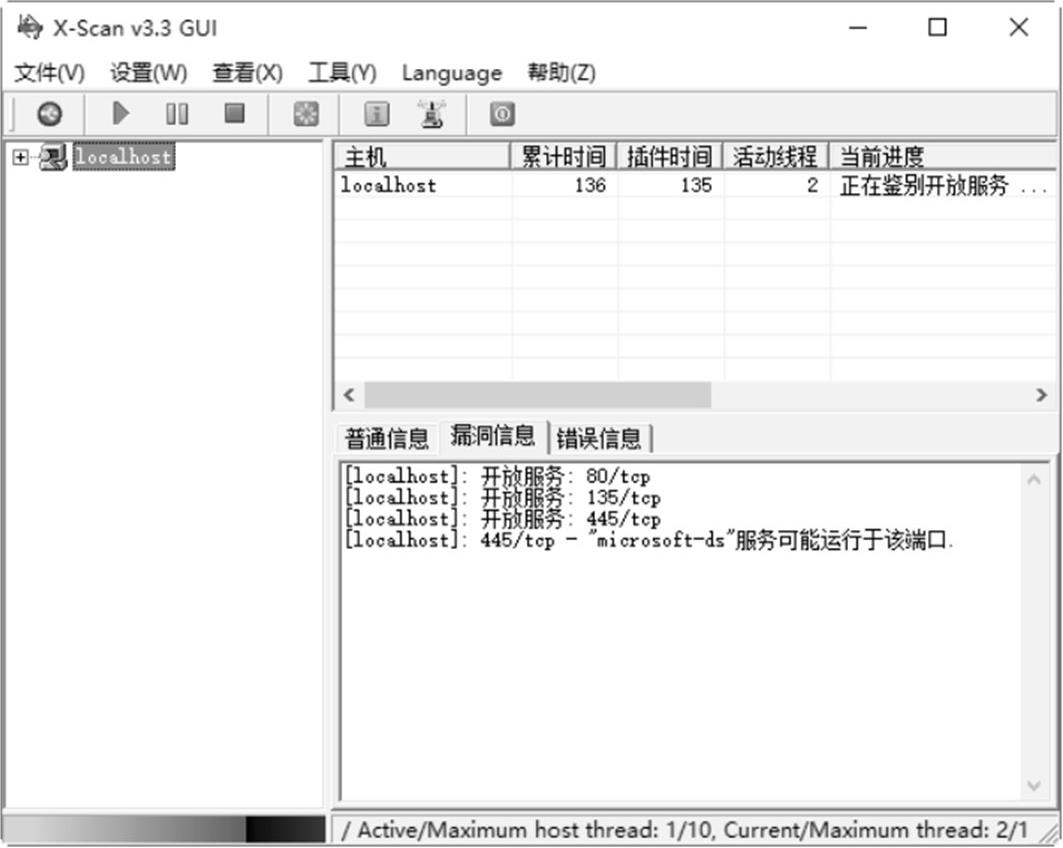Click the info 'i' toolbar icon
The height and width of the screenshot is (848, 1063).
coord(376,114)
